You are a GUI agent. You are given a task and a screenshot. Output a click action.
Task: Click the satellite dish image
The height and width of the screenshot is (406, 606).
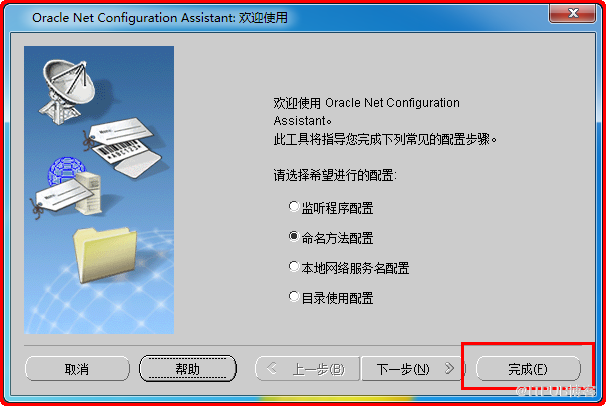(68, 91)
